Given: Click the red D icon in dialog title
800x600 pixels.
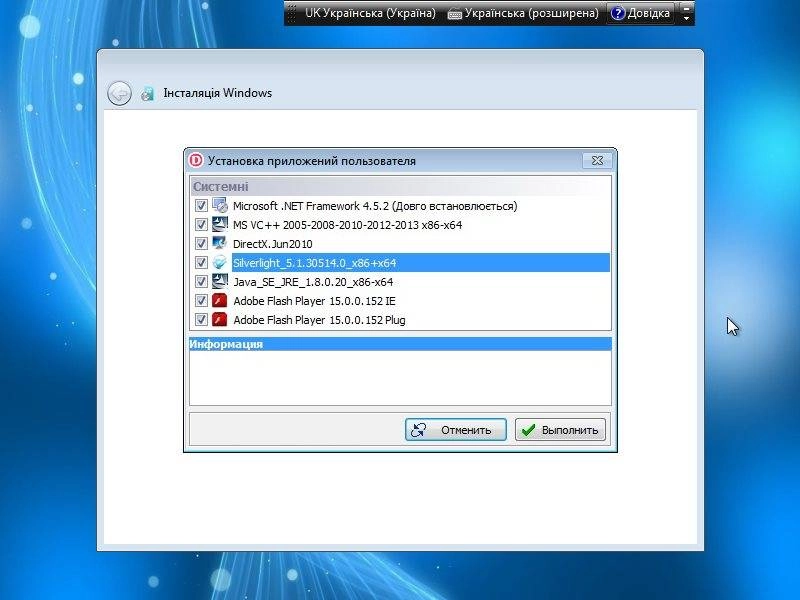Looking at the screenshot, I should (196, 160).
